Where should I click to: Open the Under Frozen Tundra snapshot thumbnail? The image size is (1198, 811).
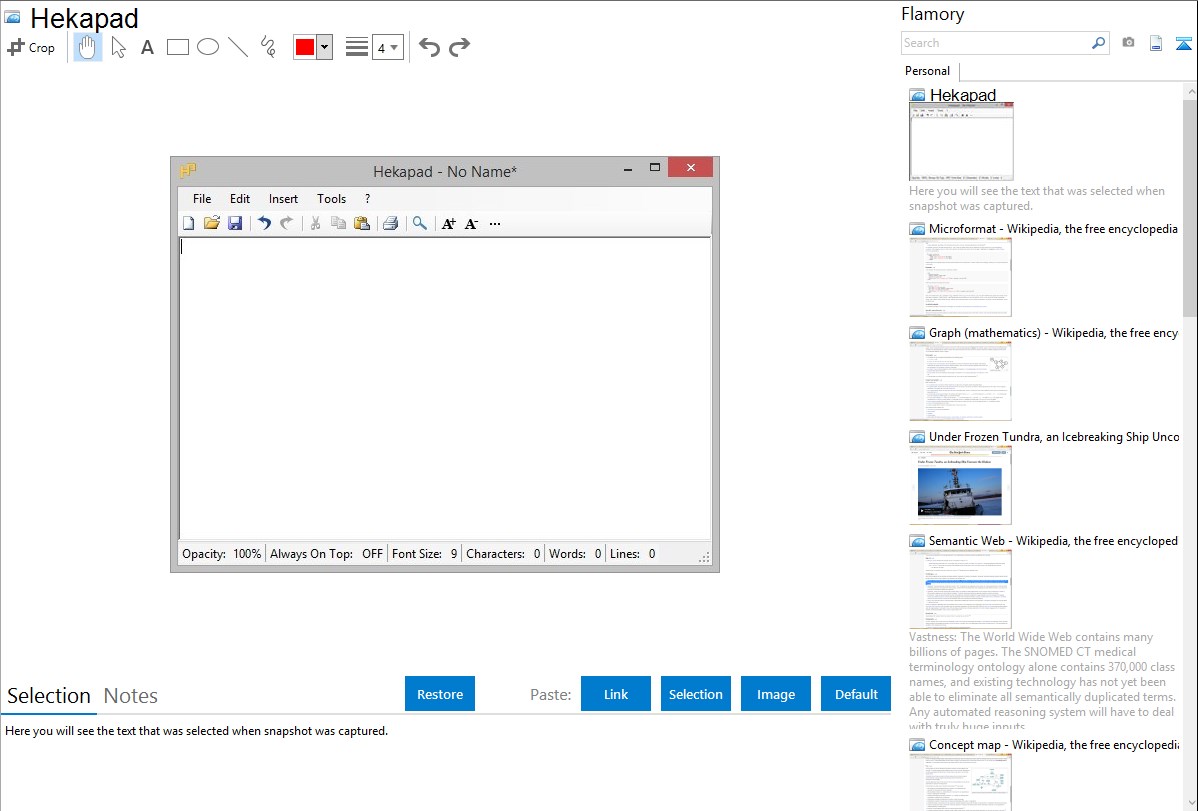click(x=960, y=485)
